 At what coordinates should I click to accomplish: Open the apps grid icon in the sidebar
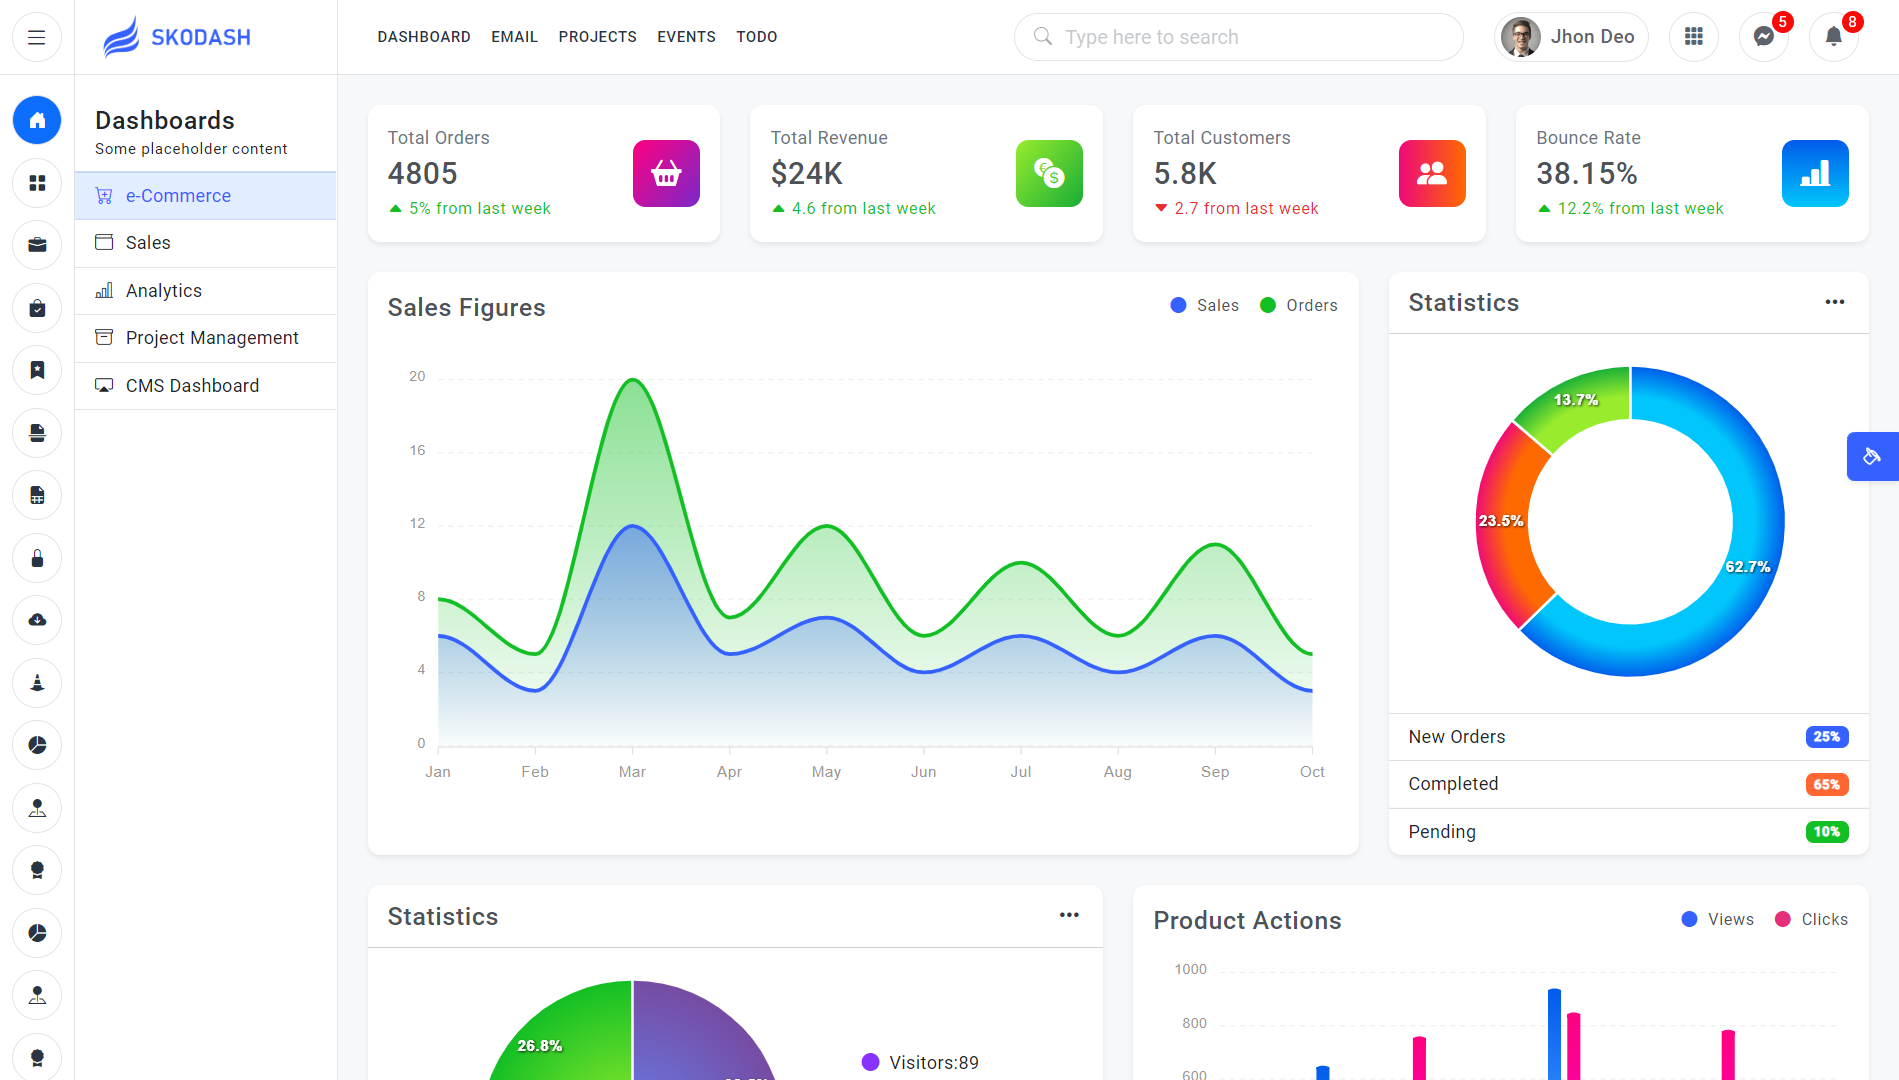click(x=37, y=183)
